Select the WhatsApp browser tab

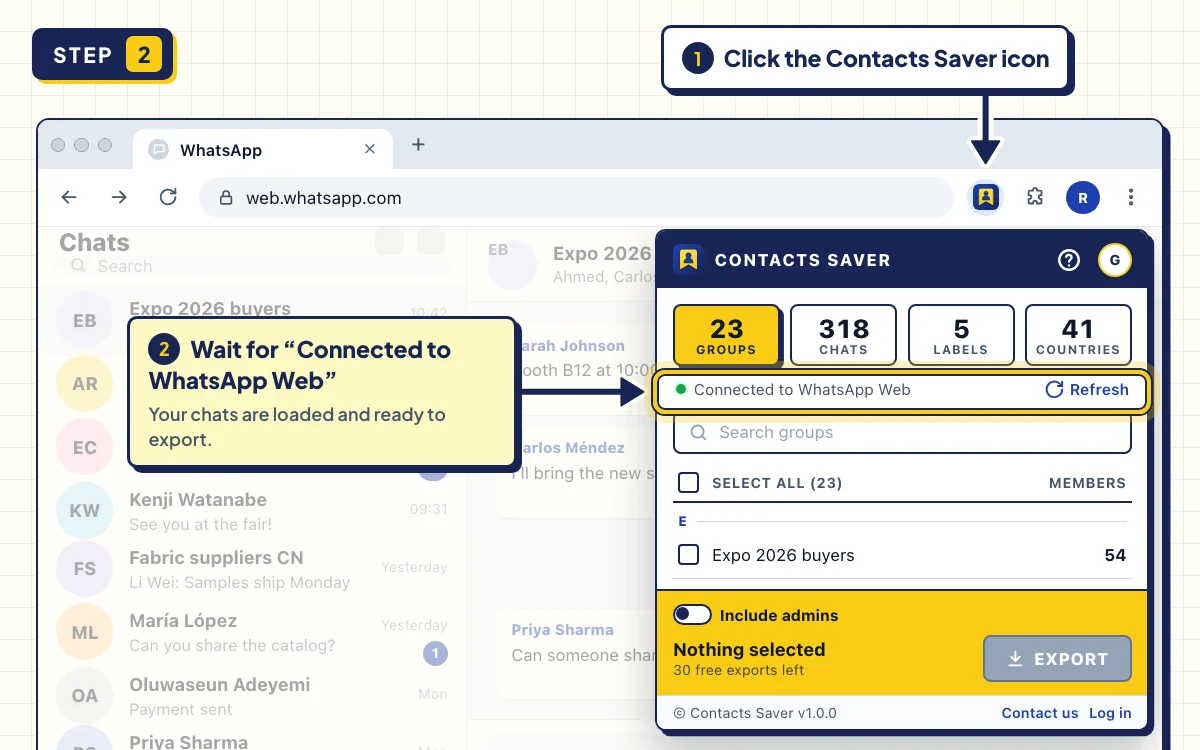(263, 150)
